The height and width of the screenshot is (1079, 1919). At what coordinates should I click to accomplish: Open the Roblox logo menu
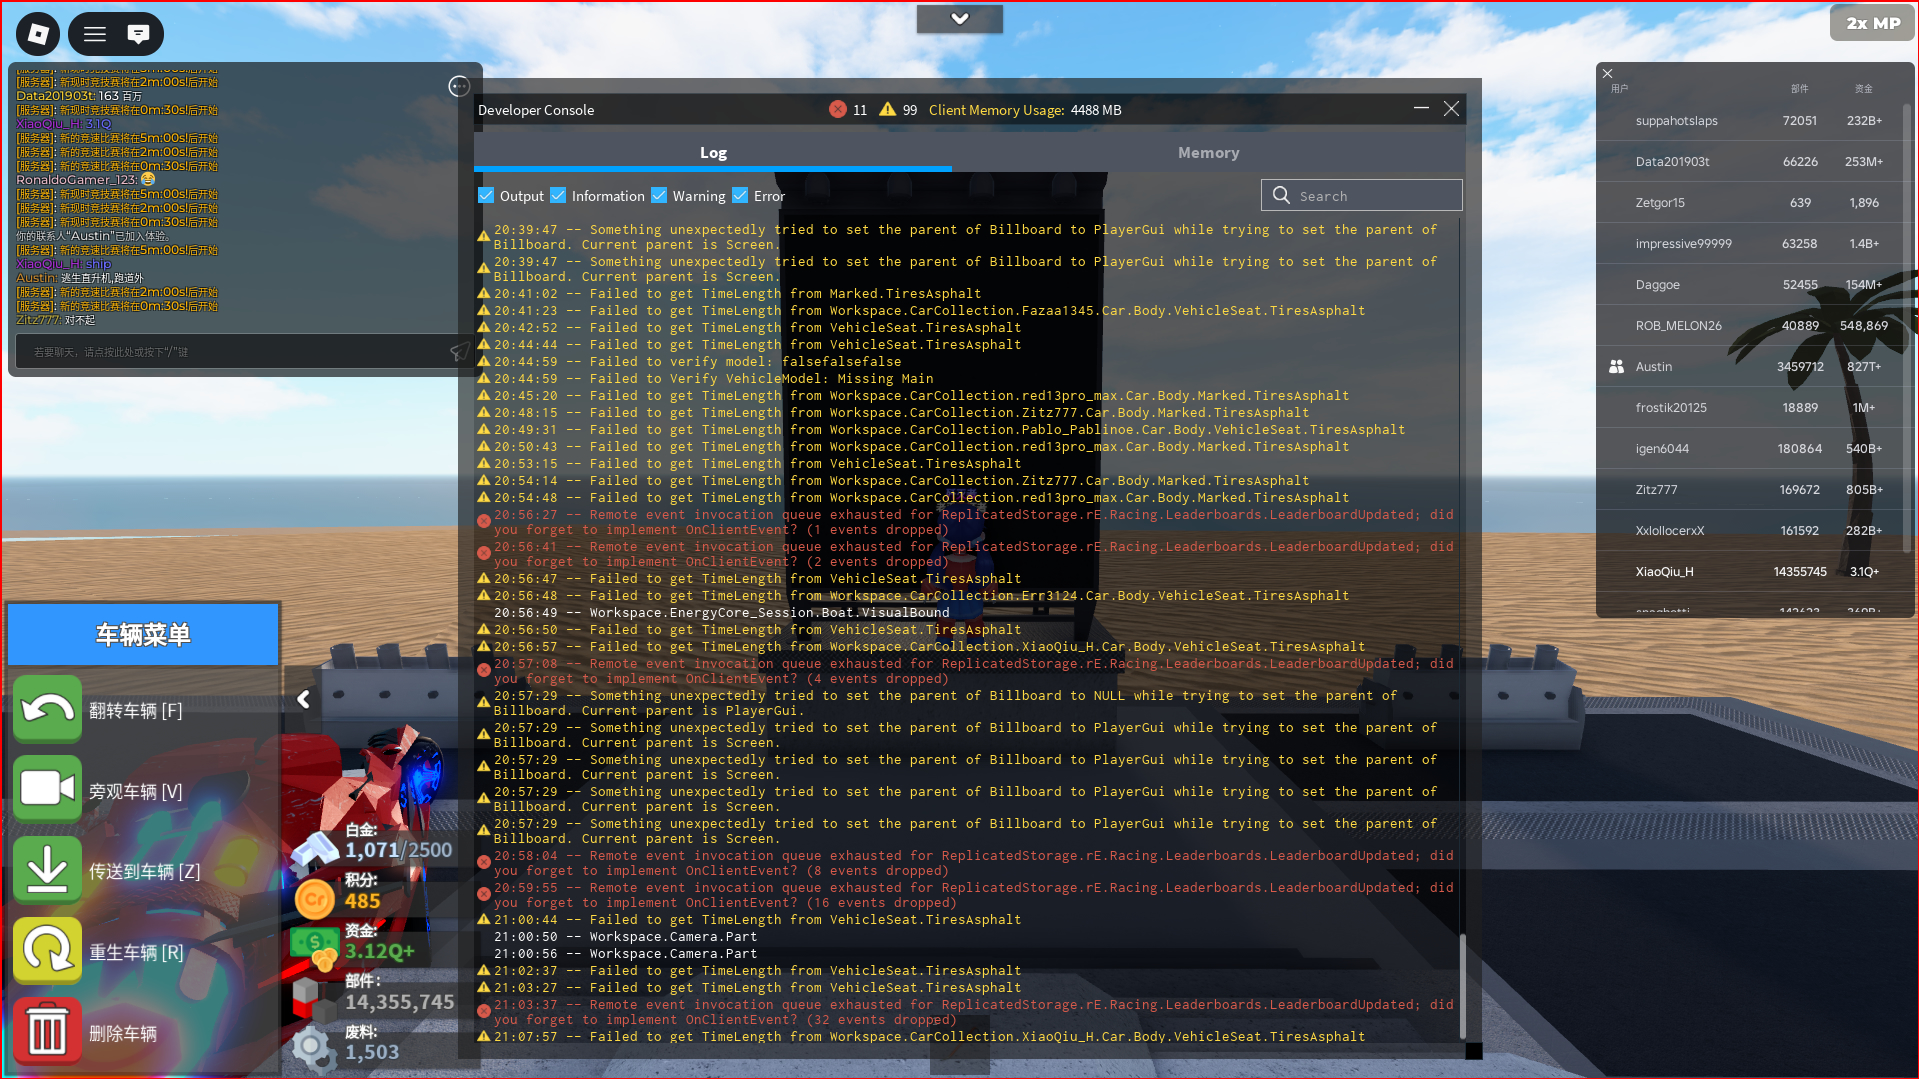[38, 34]
